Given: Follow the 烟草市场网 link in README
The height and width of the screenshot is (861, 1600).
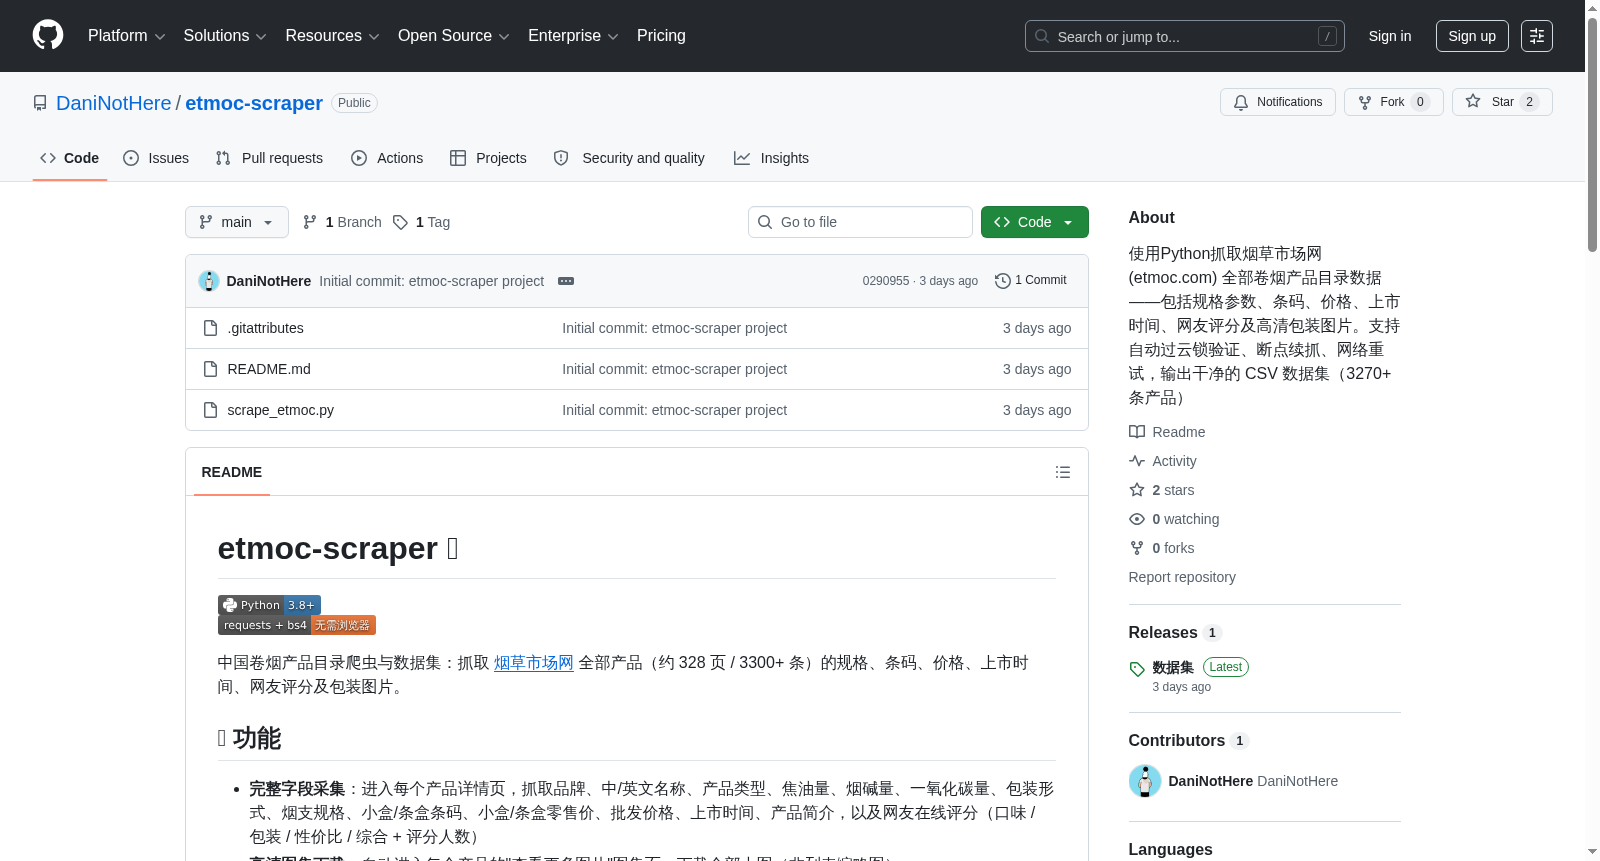Looking at the screenshot, I should point(534,663).
